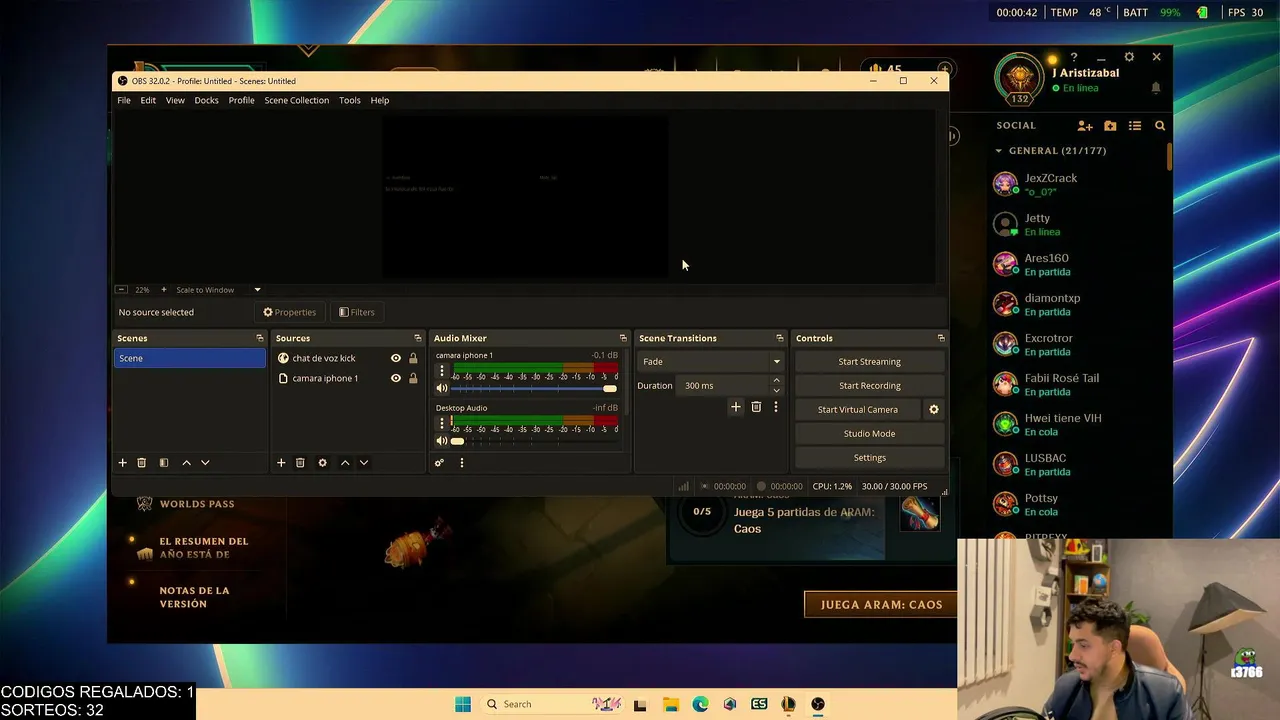Enable Studio Mode

point(869,434)
